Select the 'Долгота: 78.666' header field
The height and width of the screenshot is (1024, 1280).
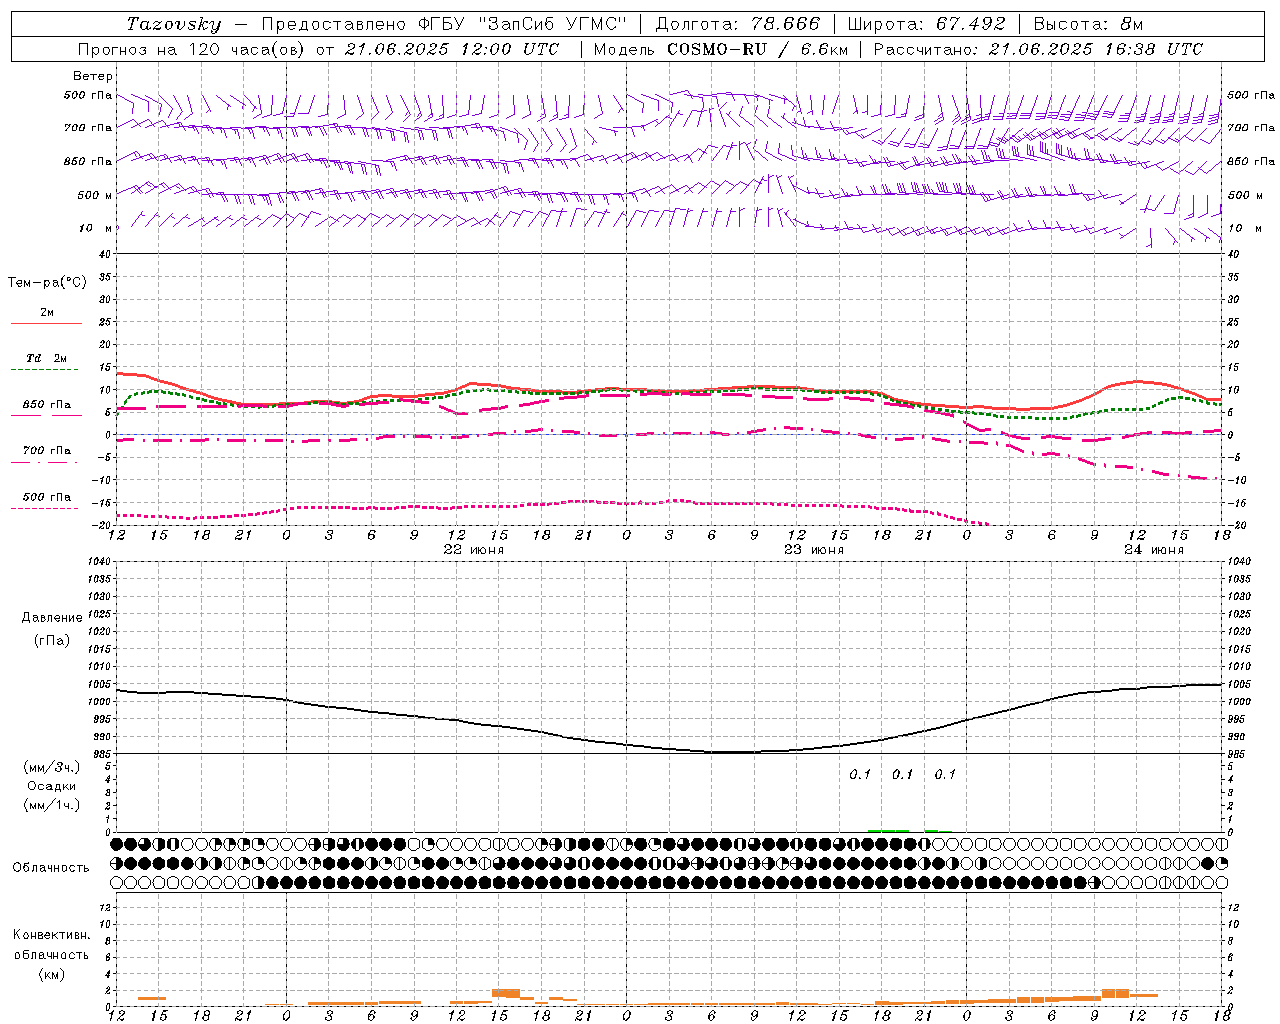[737, 24]
